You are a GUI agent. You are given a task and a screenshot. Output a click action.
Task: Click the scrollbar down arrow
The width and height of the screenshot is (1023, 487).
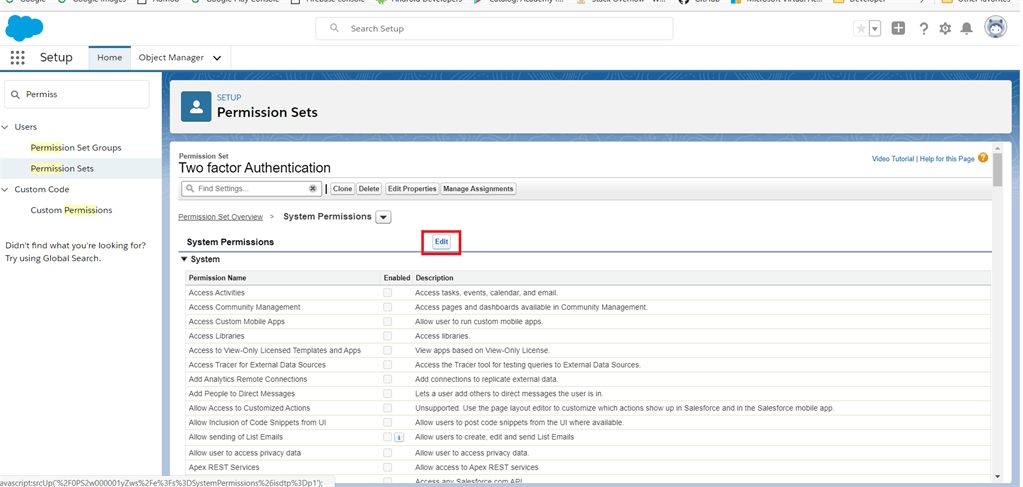tap(998, 477)
